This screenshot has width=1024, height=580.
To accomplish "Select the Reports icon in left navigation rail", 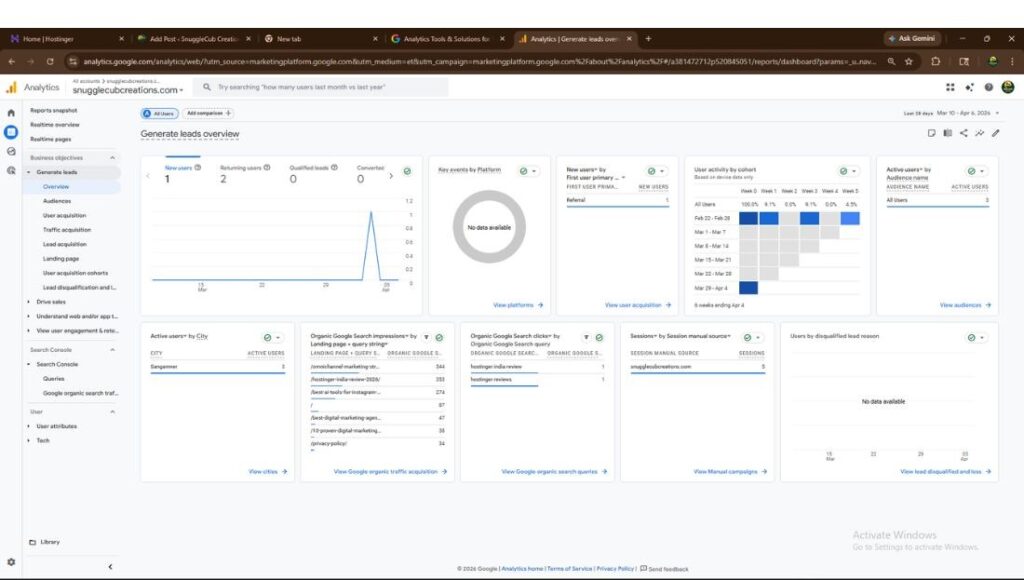I will [x=10, y=131].
